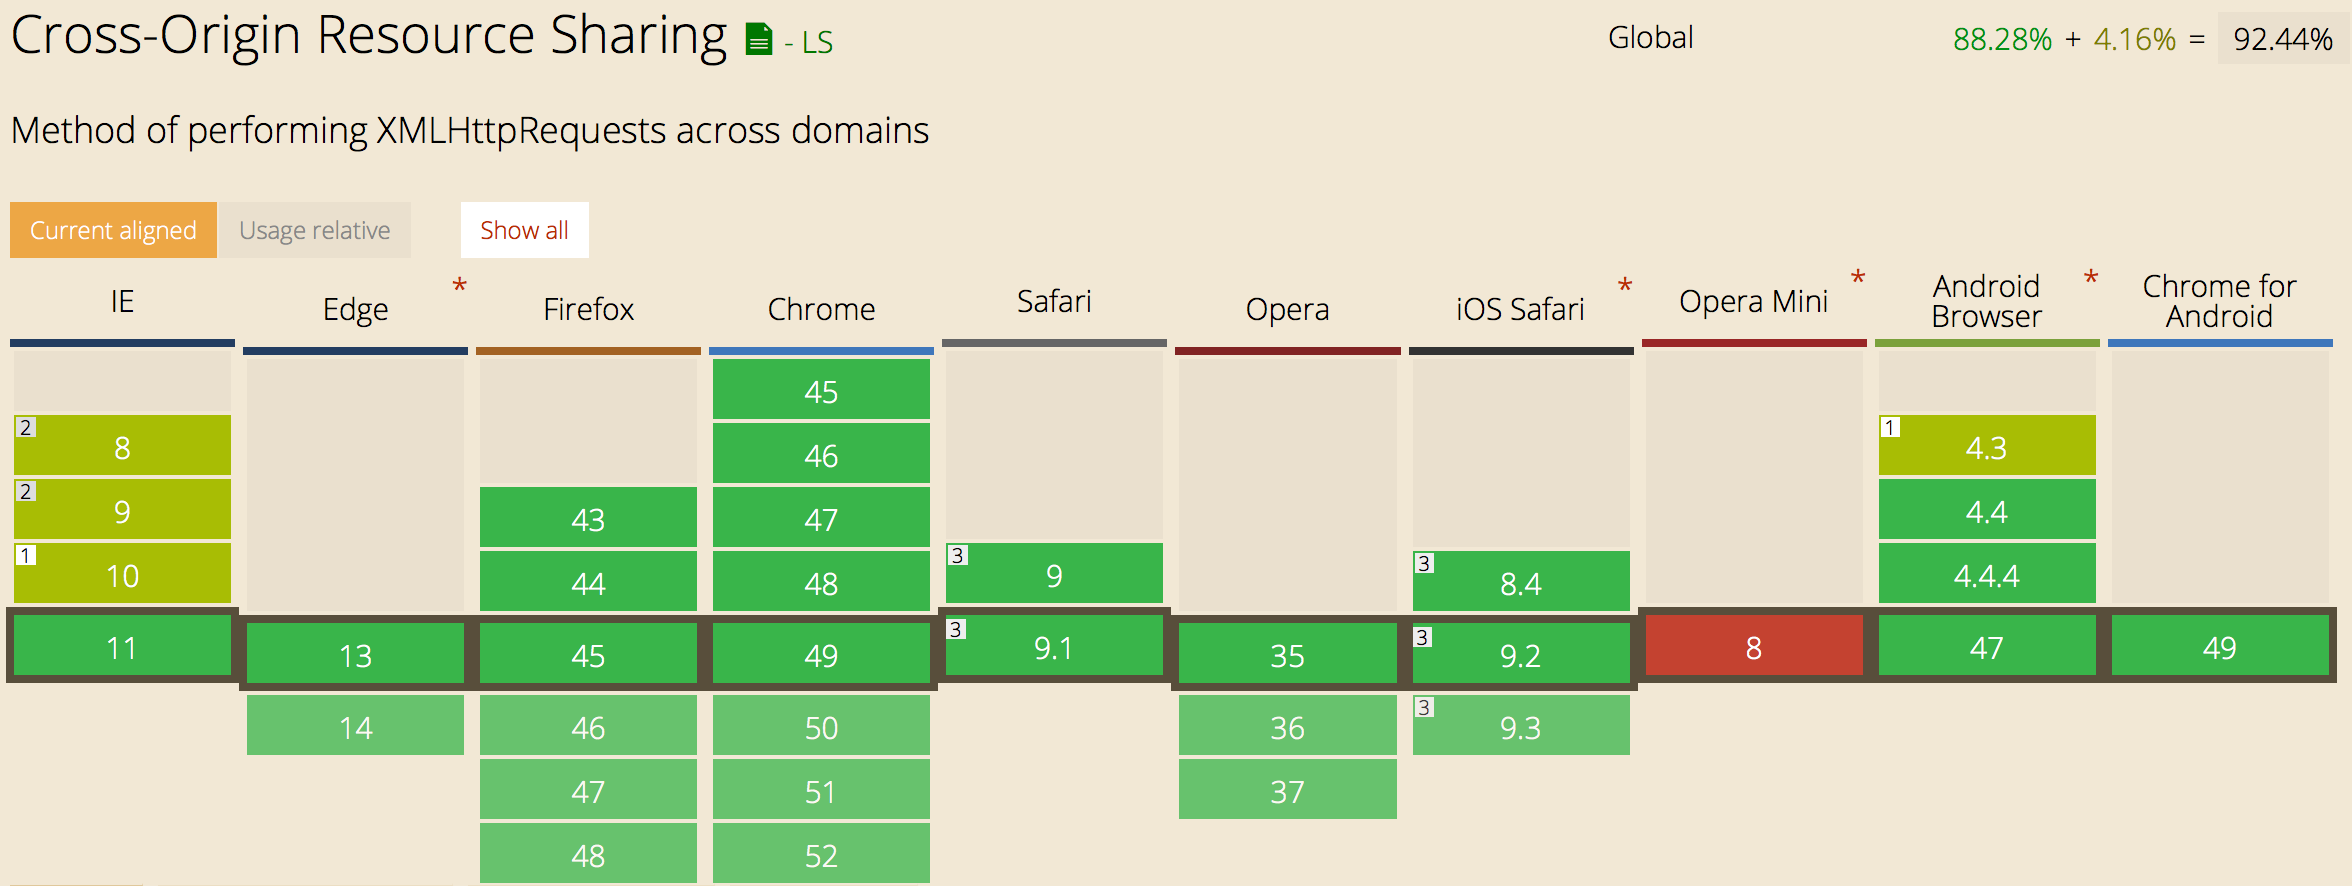The height and width of the screenshot is (886, 2352).
Task: Select the highlighted Chrome 49 support cell
Action: pos(820,655)
